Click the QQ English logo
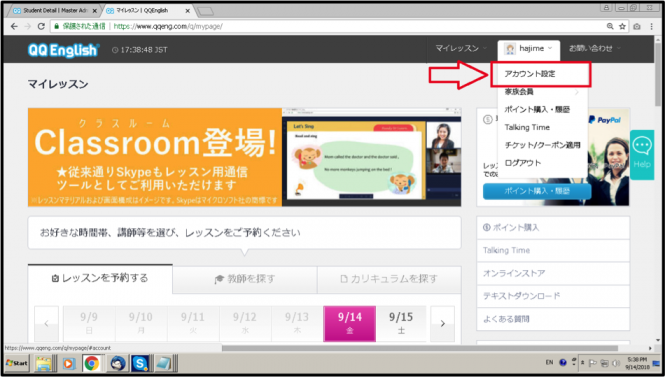 (63, 50)
